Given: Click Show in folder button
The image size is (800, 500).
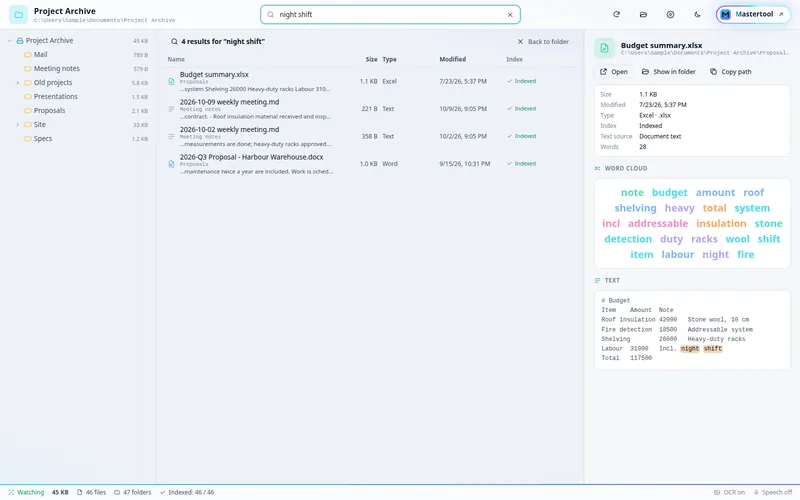Looking at the screenshot, I should coord(669,72).
